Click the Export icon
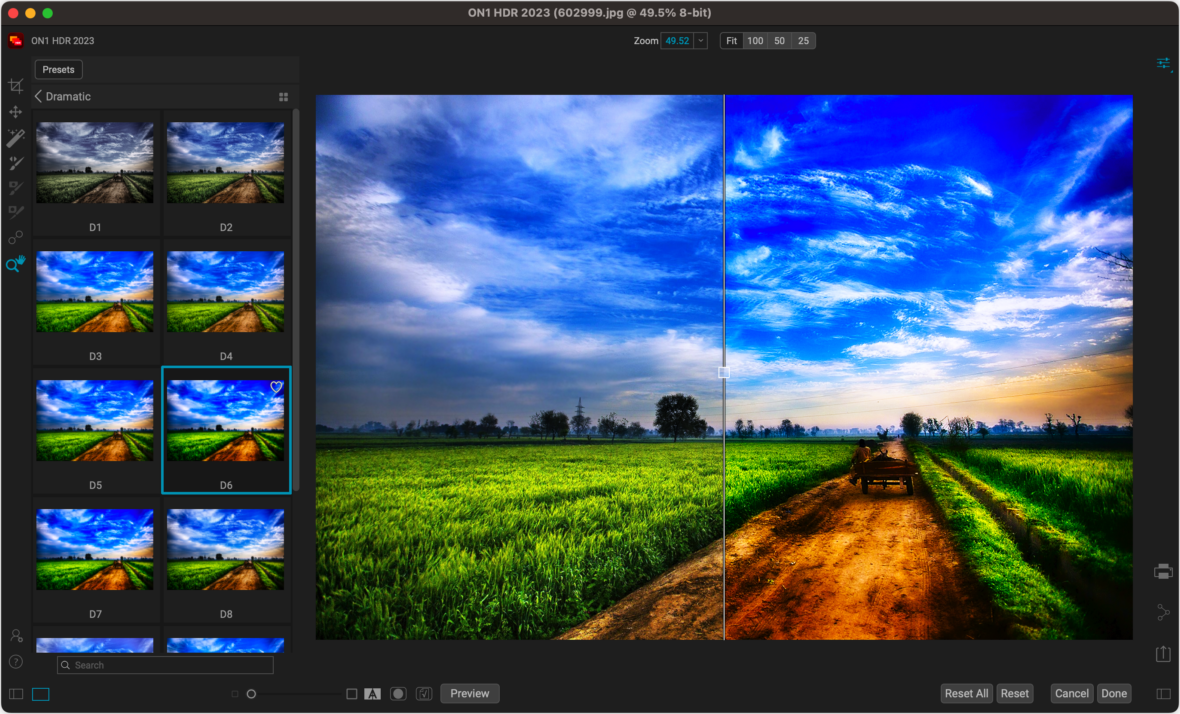The height and width of the screenshot is (714, 1180). click(1163, 653)
